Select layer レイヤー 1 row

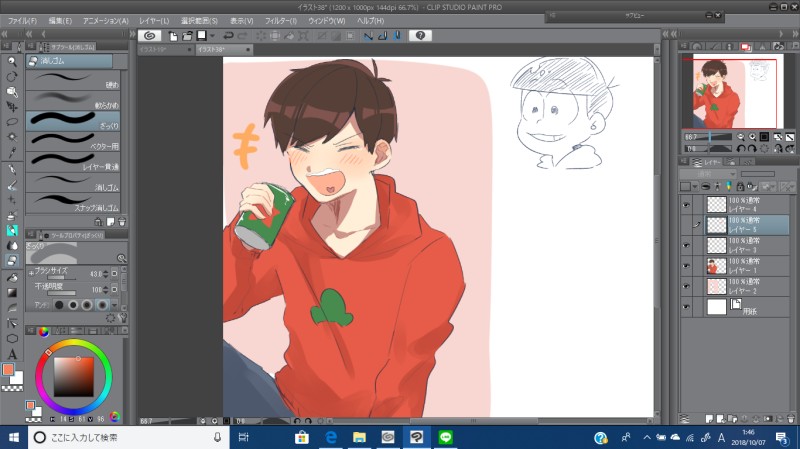tap(747, 266)
